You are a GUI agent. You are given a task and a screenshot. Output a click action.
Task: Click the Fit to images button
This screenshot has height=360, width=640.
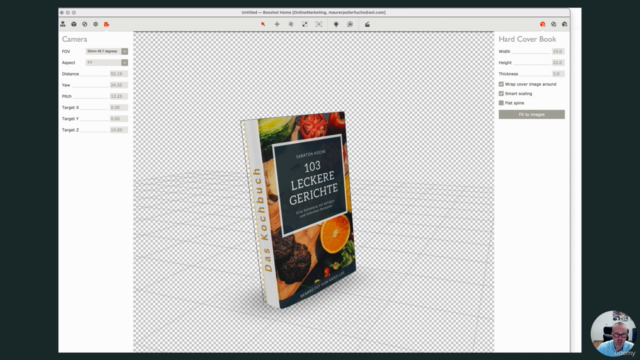click(x=531, y=114)
